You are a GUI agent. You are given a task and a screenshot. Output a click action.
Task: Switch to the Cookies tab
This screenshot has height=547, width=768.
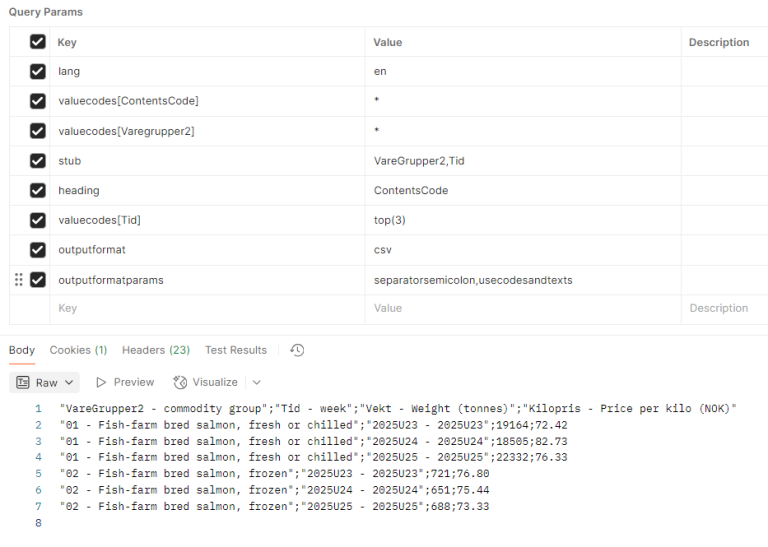coord(78,350)
